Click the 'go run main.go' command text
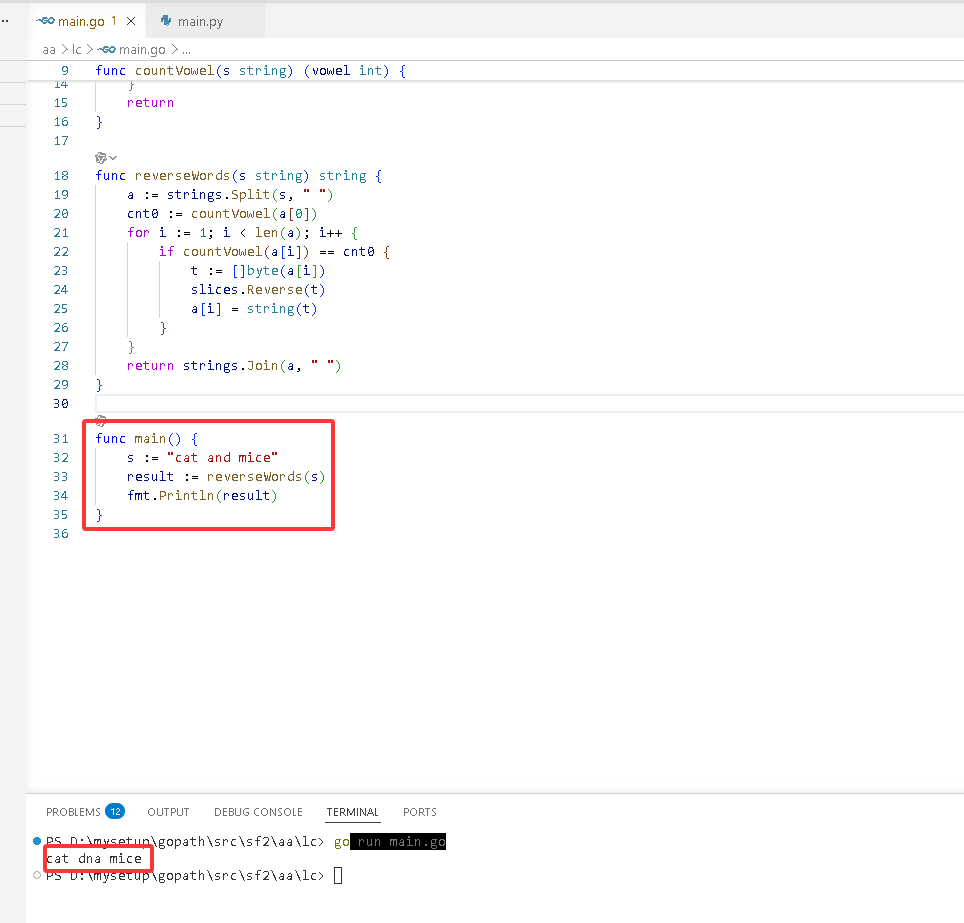964x923 pixels. pyautogui.click(x=390, y=841)
